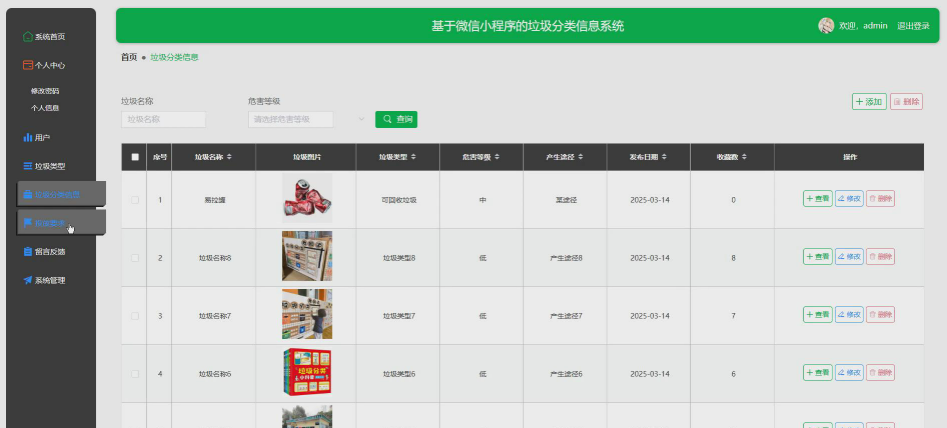Viewport: 947px width, 428px height.
Task: Open the 危害等级 dropdown arrow
Action: point(361,120)
